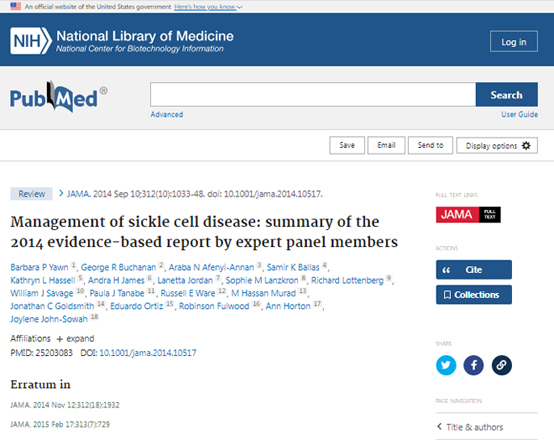This screenshot has width=554, height=440.
Task: Click the PubMed search input field
Action: pos(313,95)
